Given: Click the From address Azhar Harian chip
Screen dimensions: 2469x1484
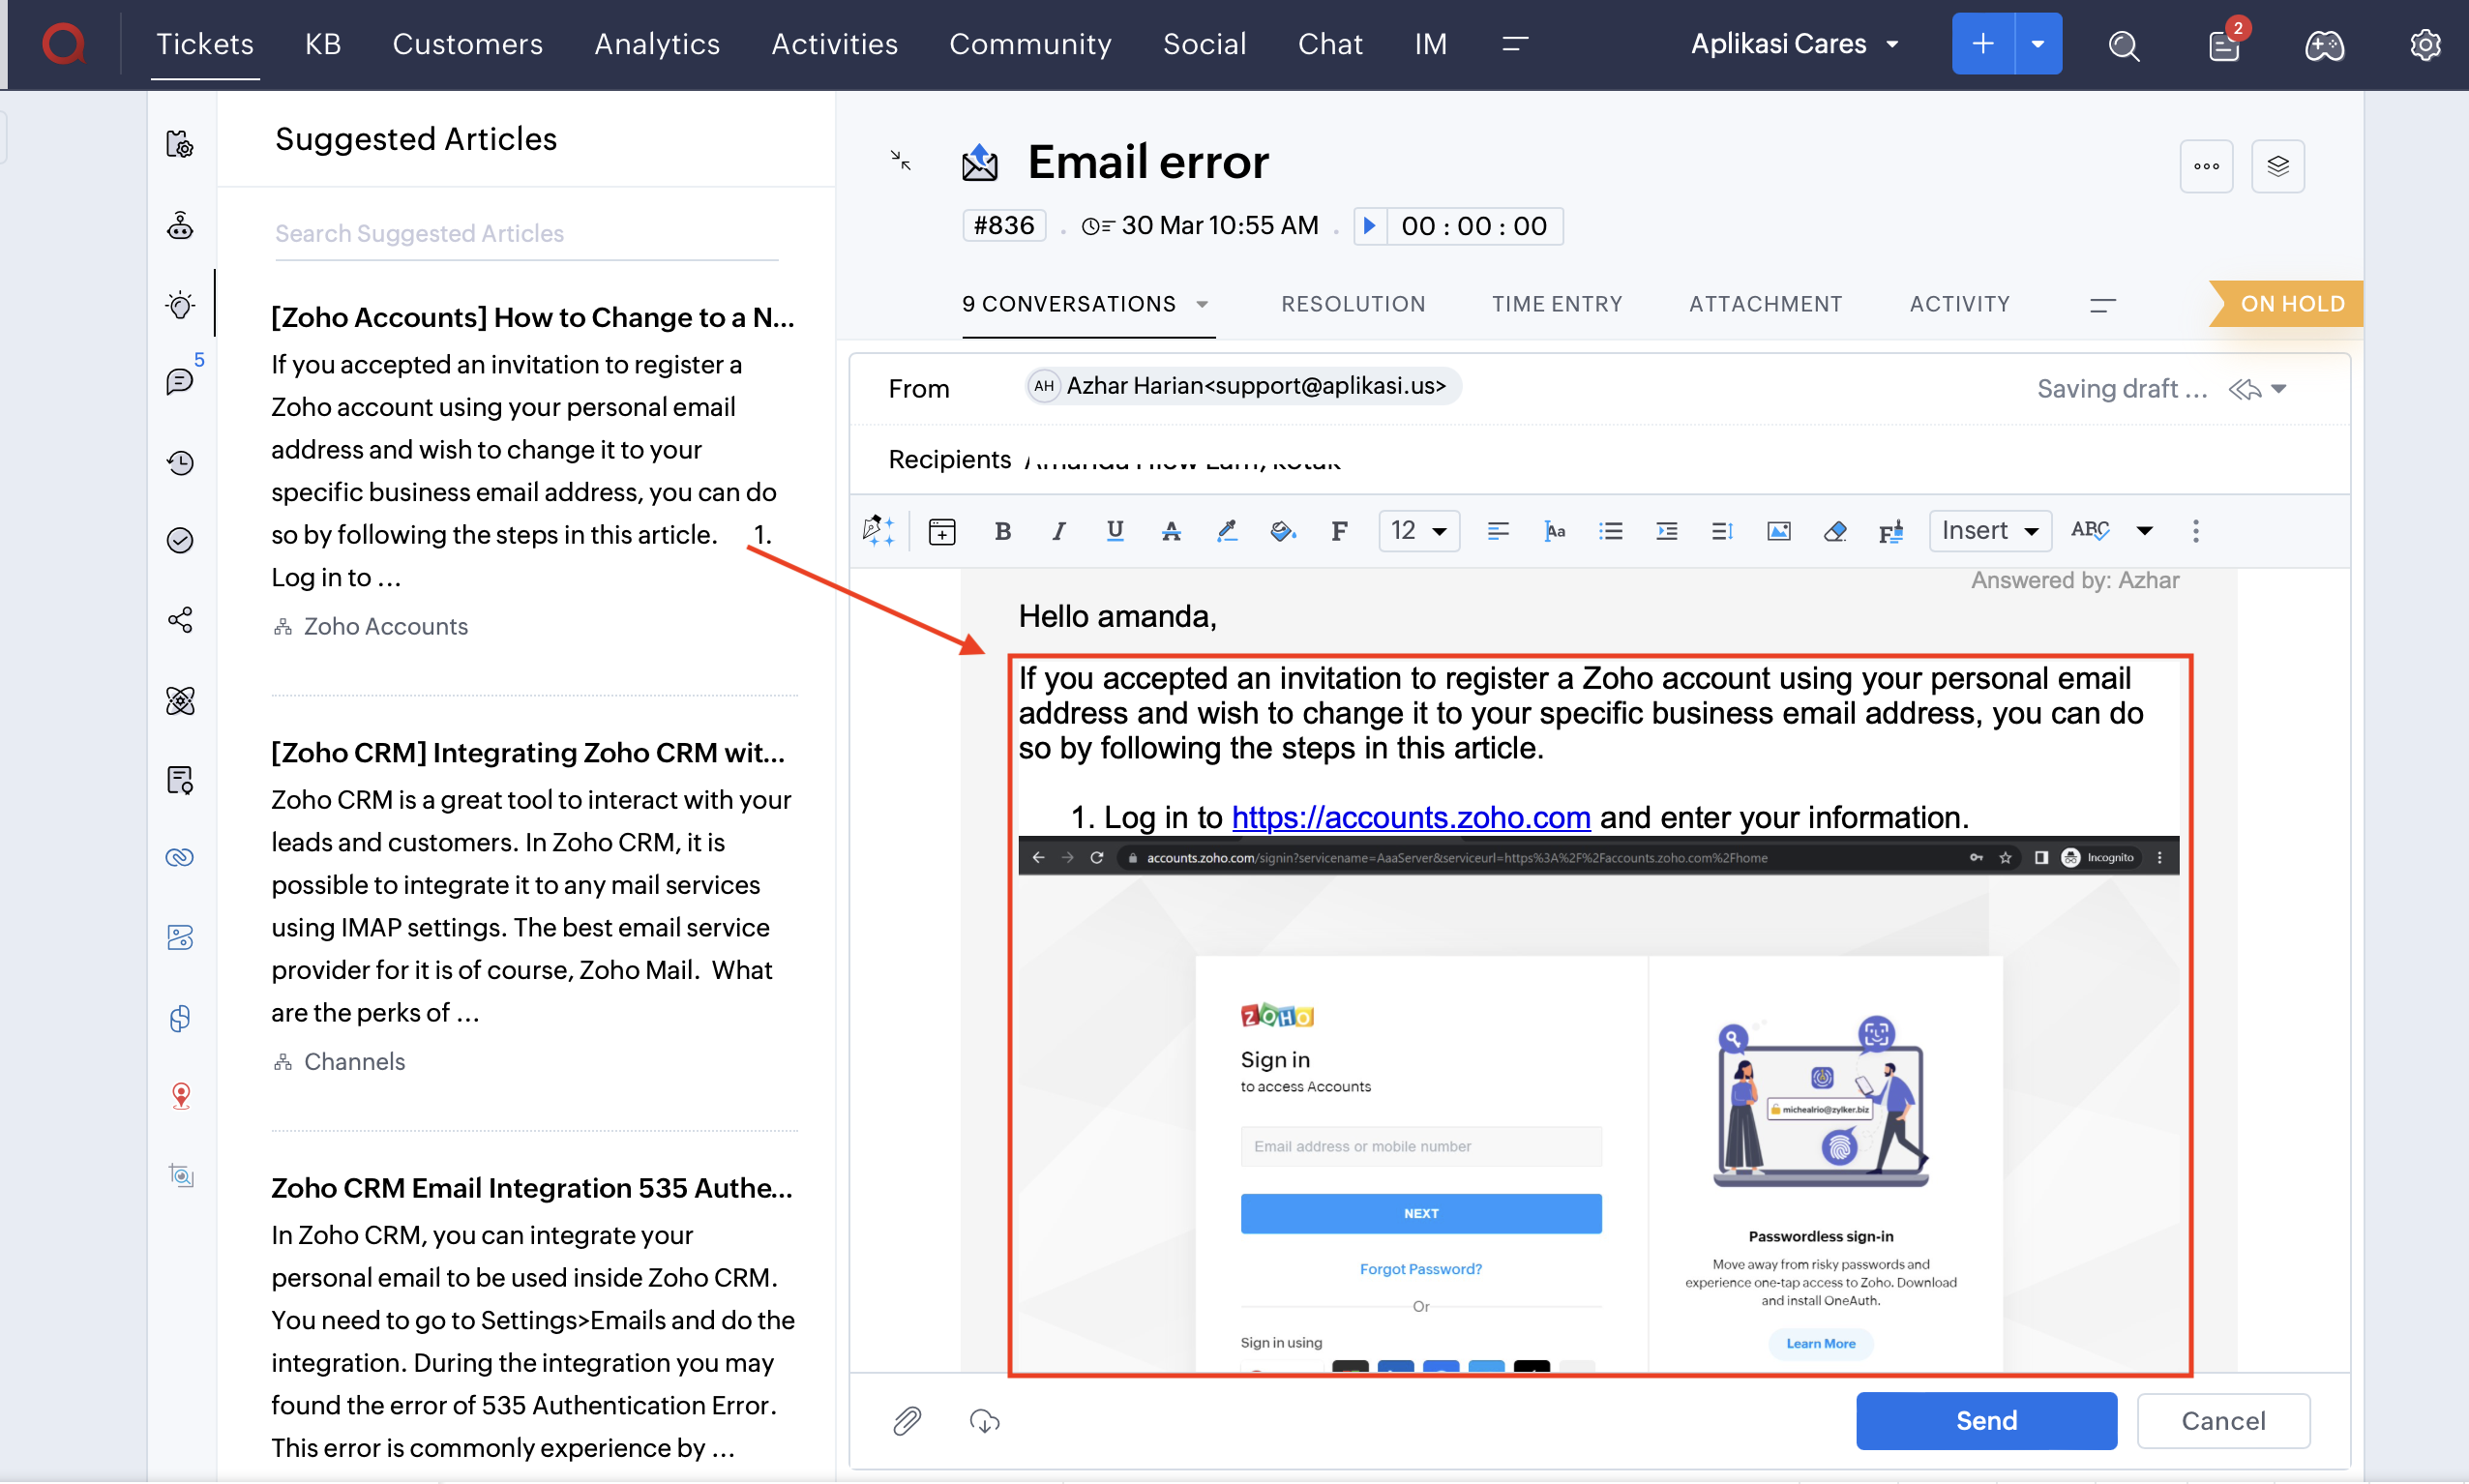Looking at the screenshot, I should click(1243, 386).
